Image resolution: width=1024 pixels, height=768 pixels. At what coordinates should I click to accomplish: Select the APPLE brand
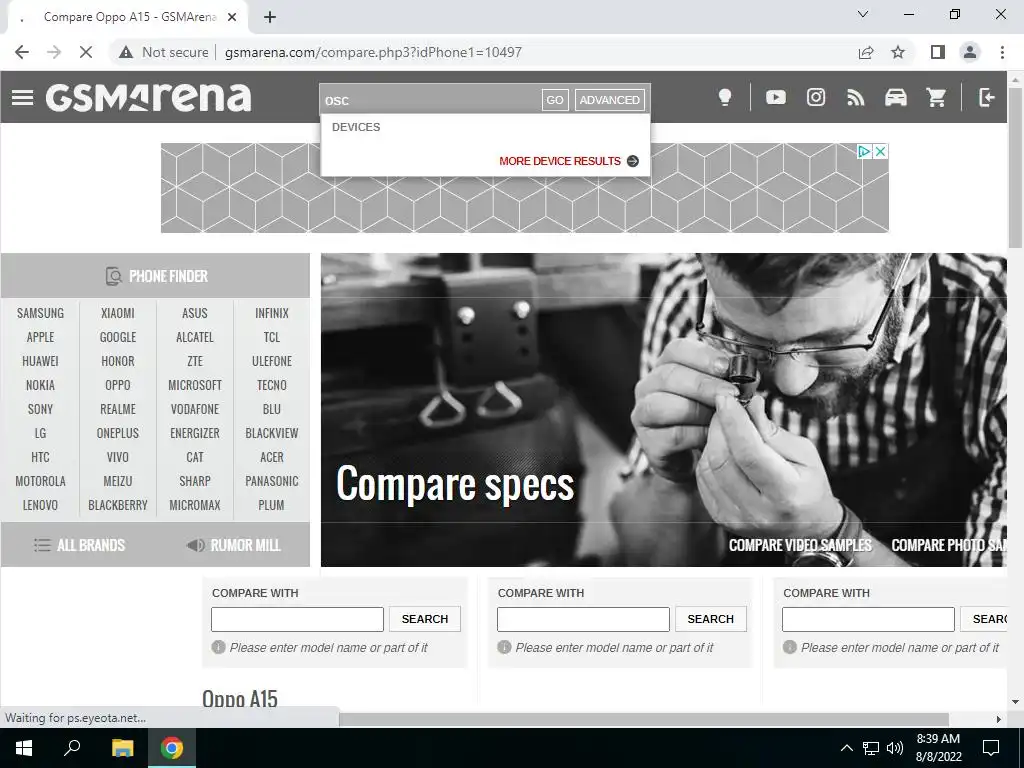coord(40,337)
